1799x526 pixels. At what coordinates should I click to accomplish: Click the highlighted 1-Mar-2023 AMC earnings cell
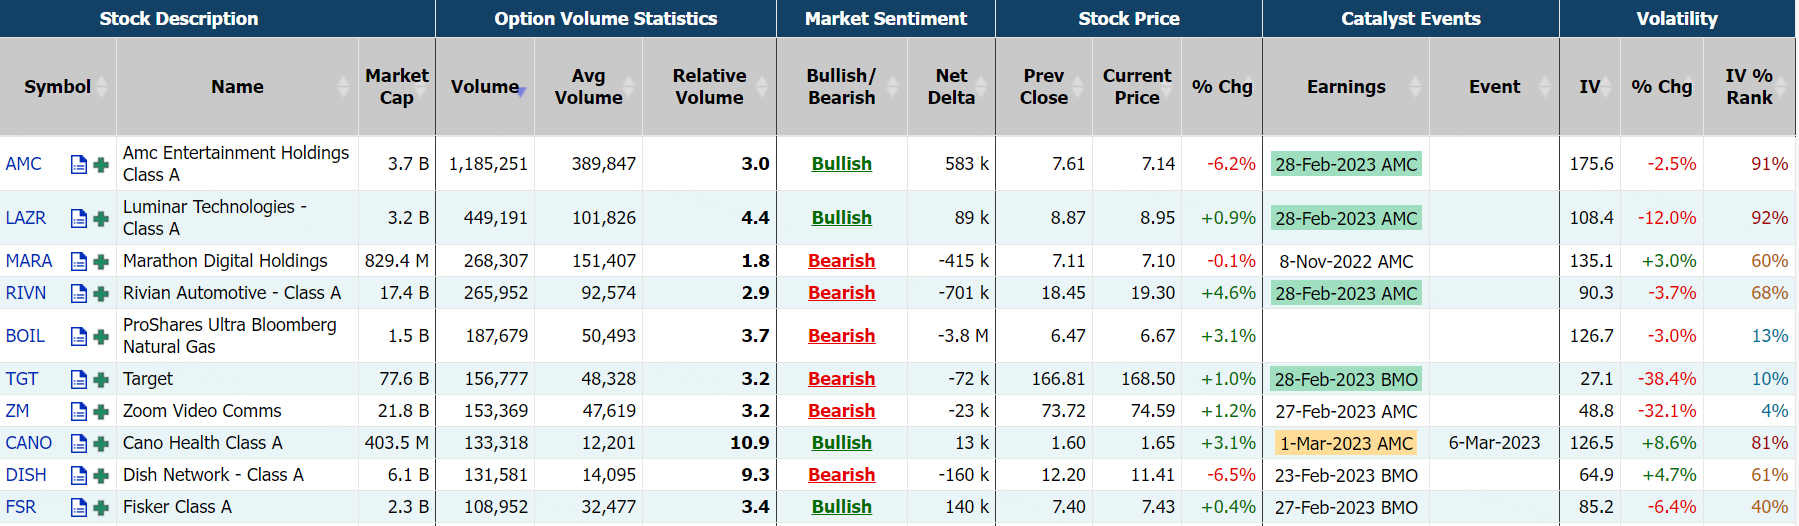[1345, 443]
